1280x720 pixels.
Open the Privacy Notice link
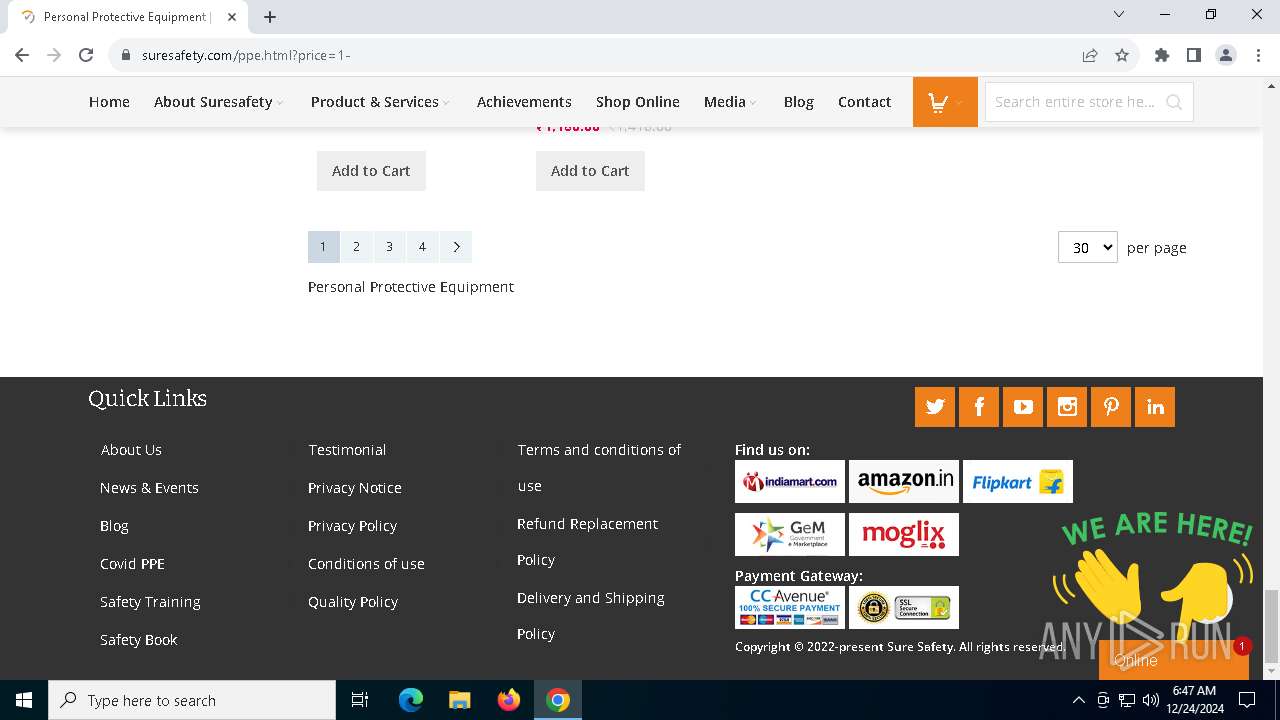[355, 488]
